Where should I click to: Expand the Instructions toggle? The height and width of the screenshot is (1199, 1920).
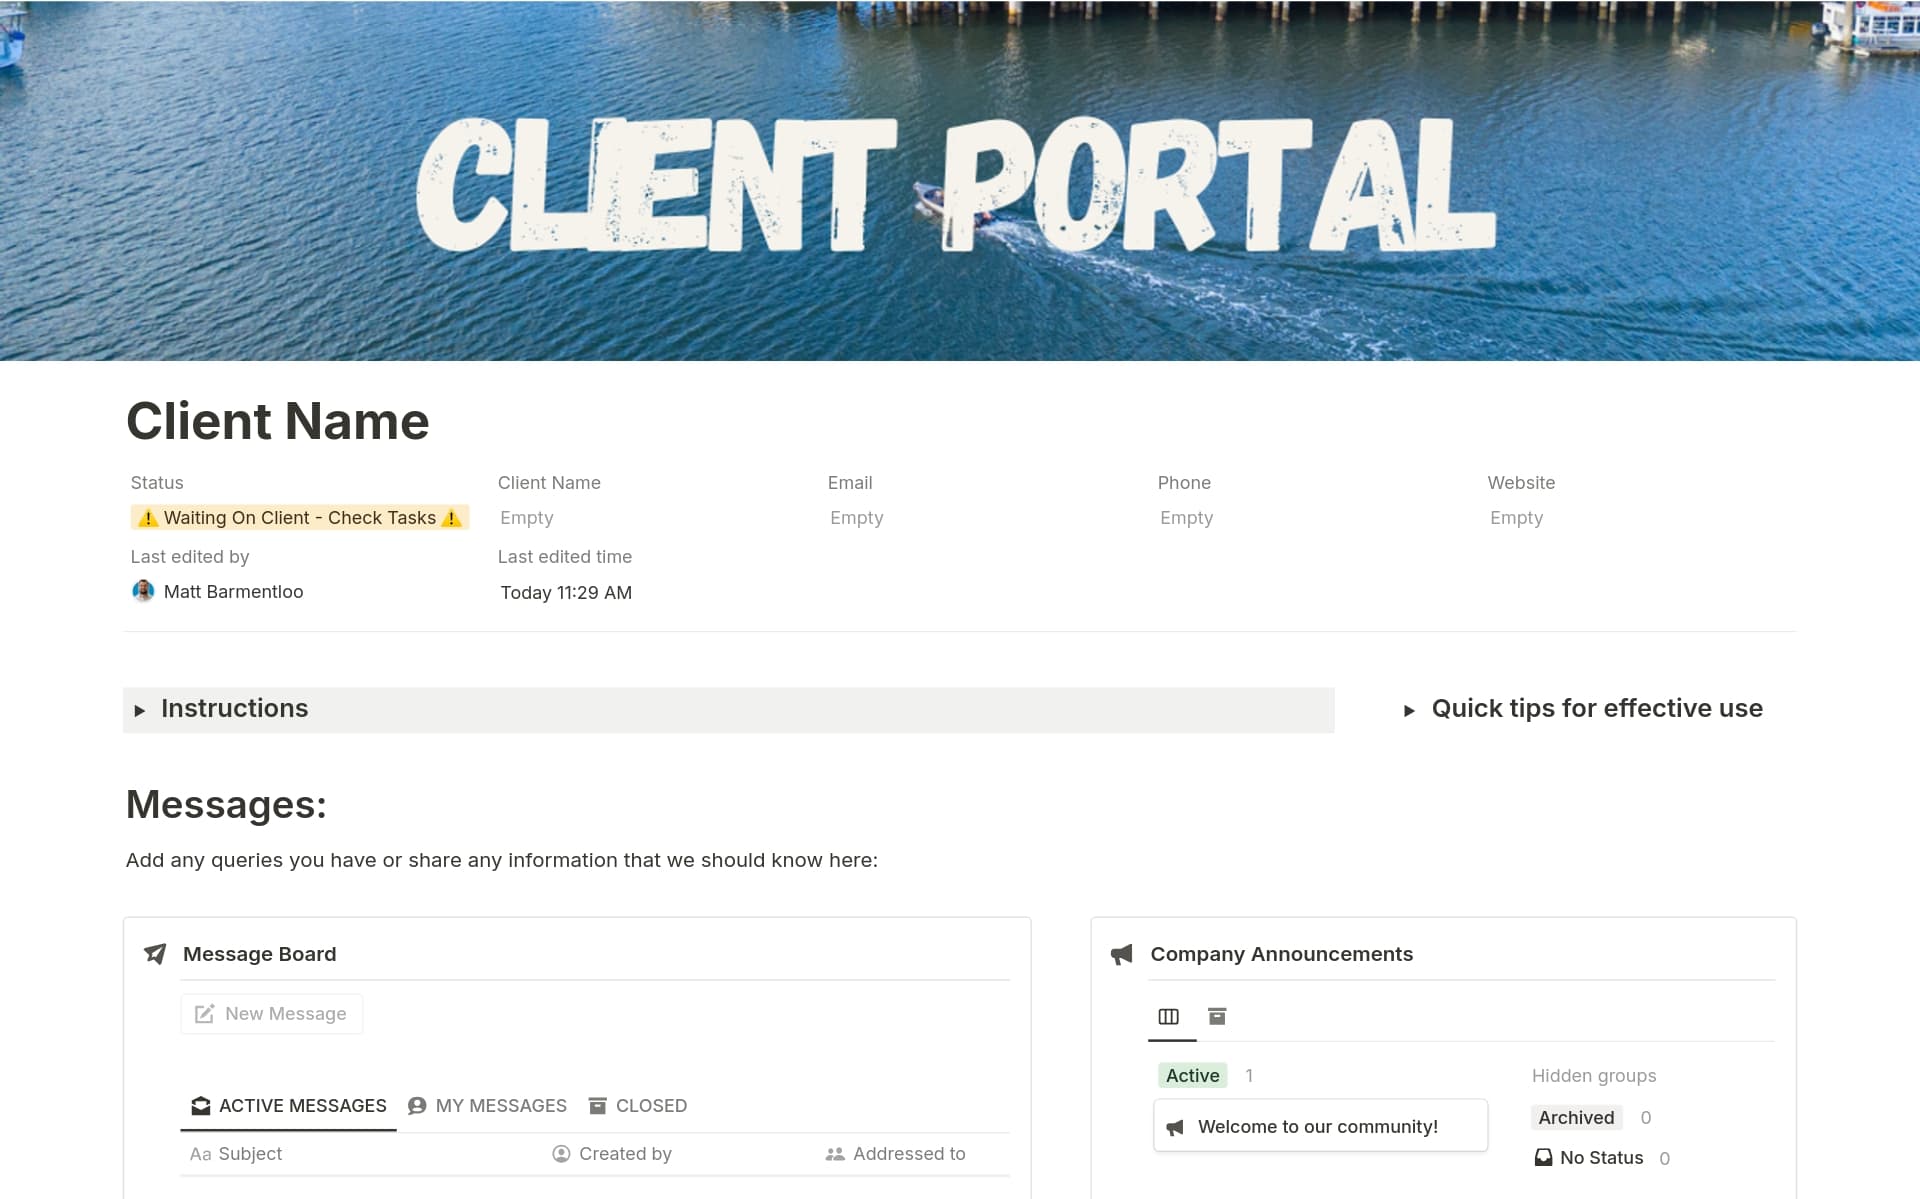[x=140, y=710]
